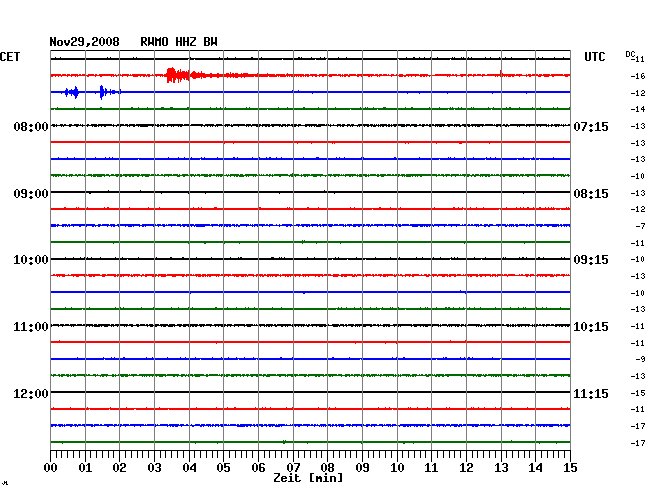Click axis minute label '10'
The width and height of the screenshot is (650, 494).
click(x=397, y=468)
